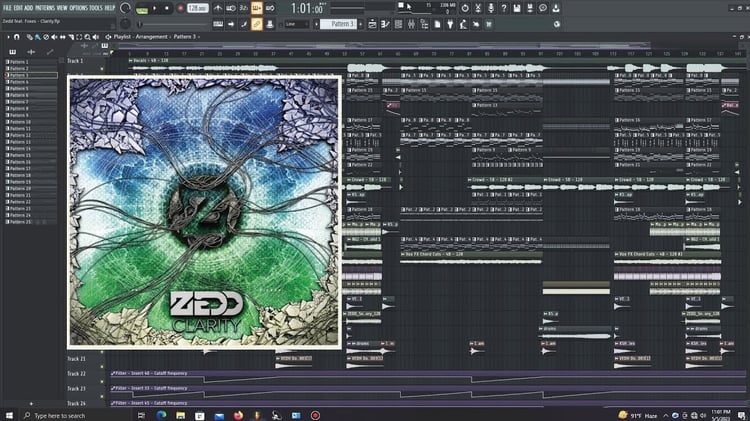The height and width of the screenshot is (421, 750).
Task: Toggle playlist magnet snap icon
Action: pos(17,37)
